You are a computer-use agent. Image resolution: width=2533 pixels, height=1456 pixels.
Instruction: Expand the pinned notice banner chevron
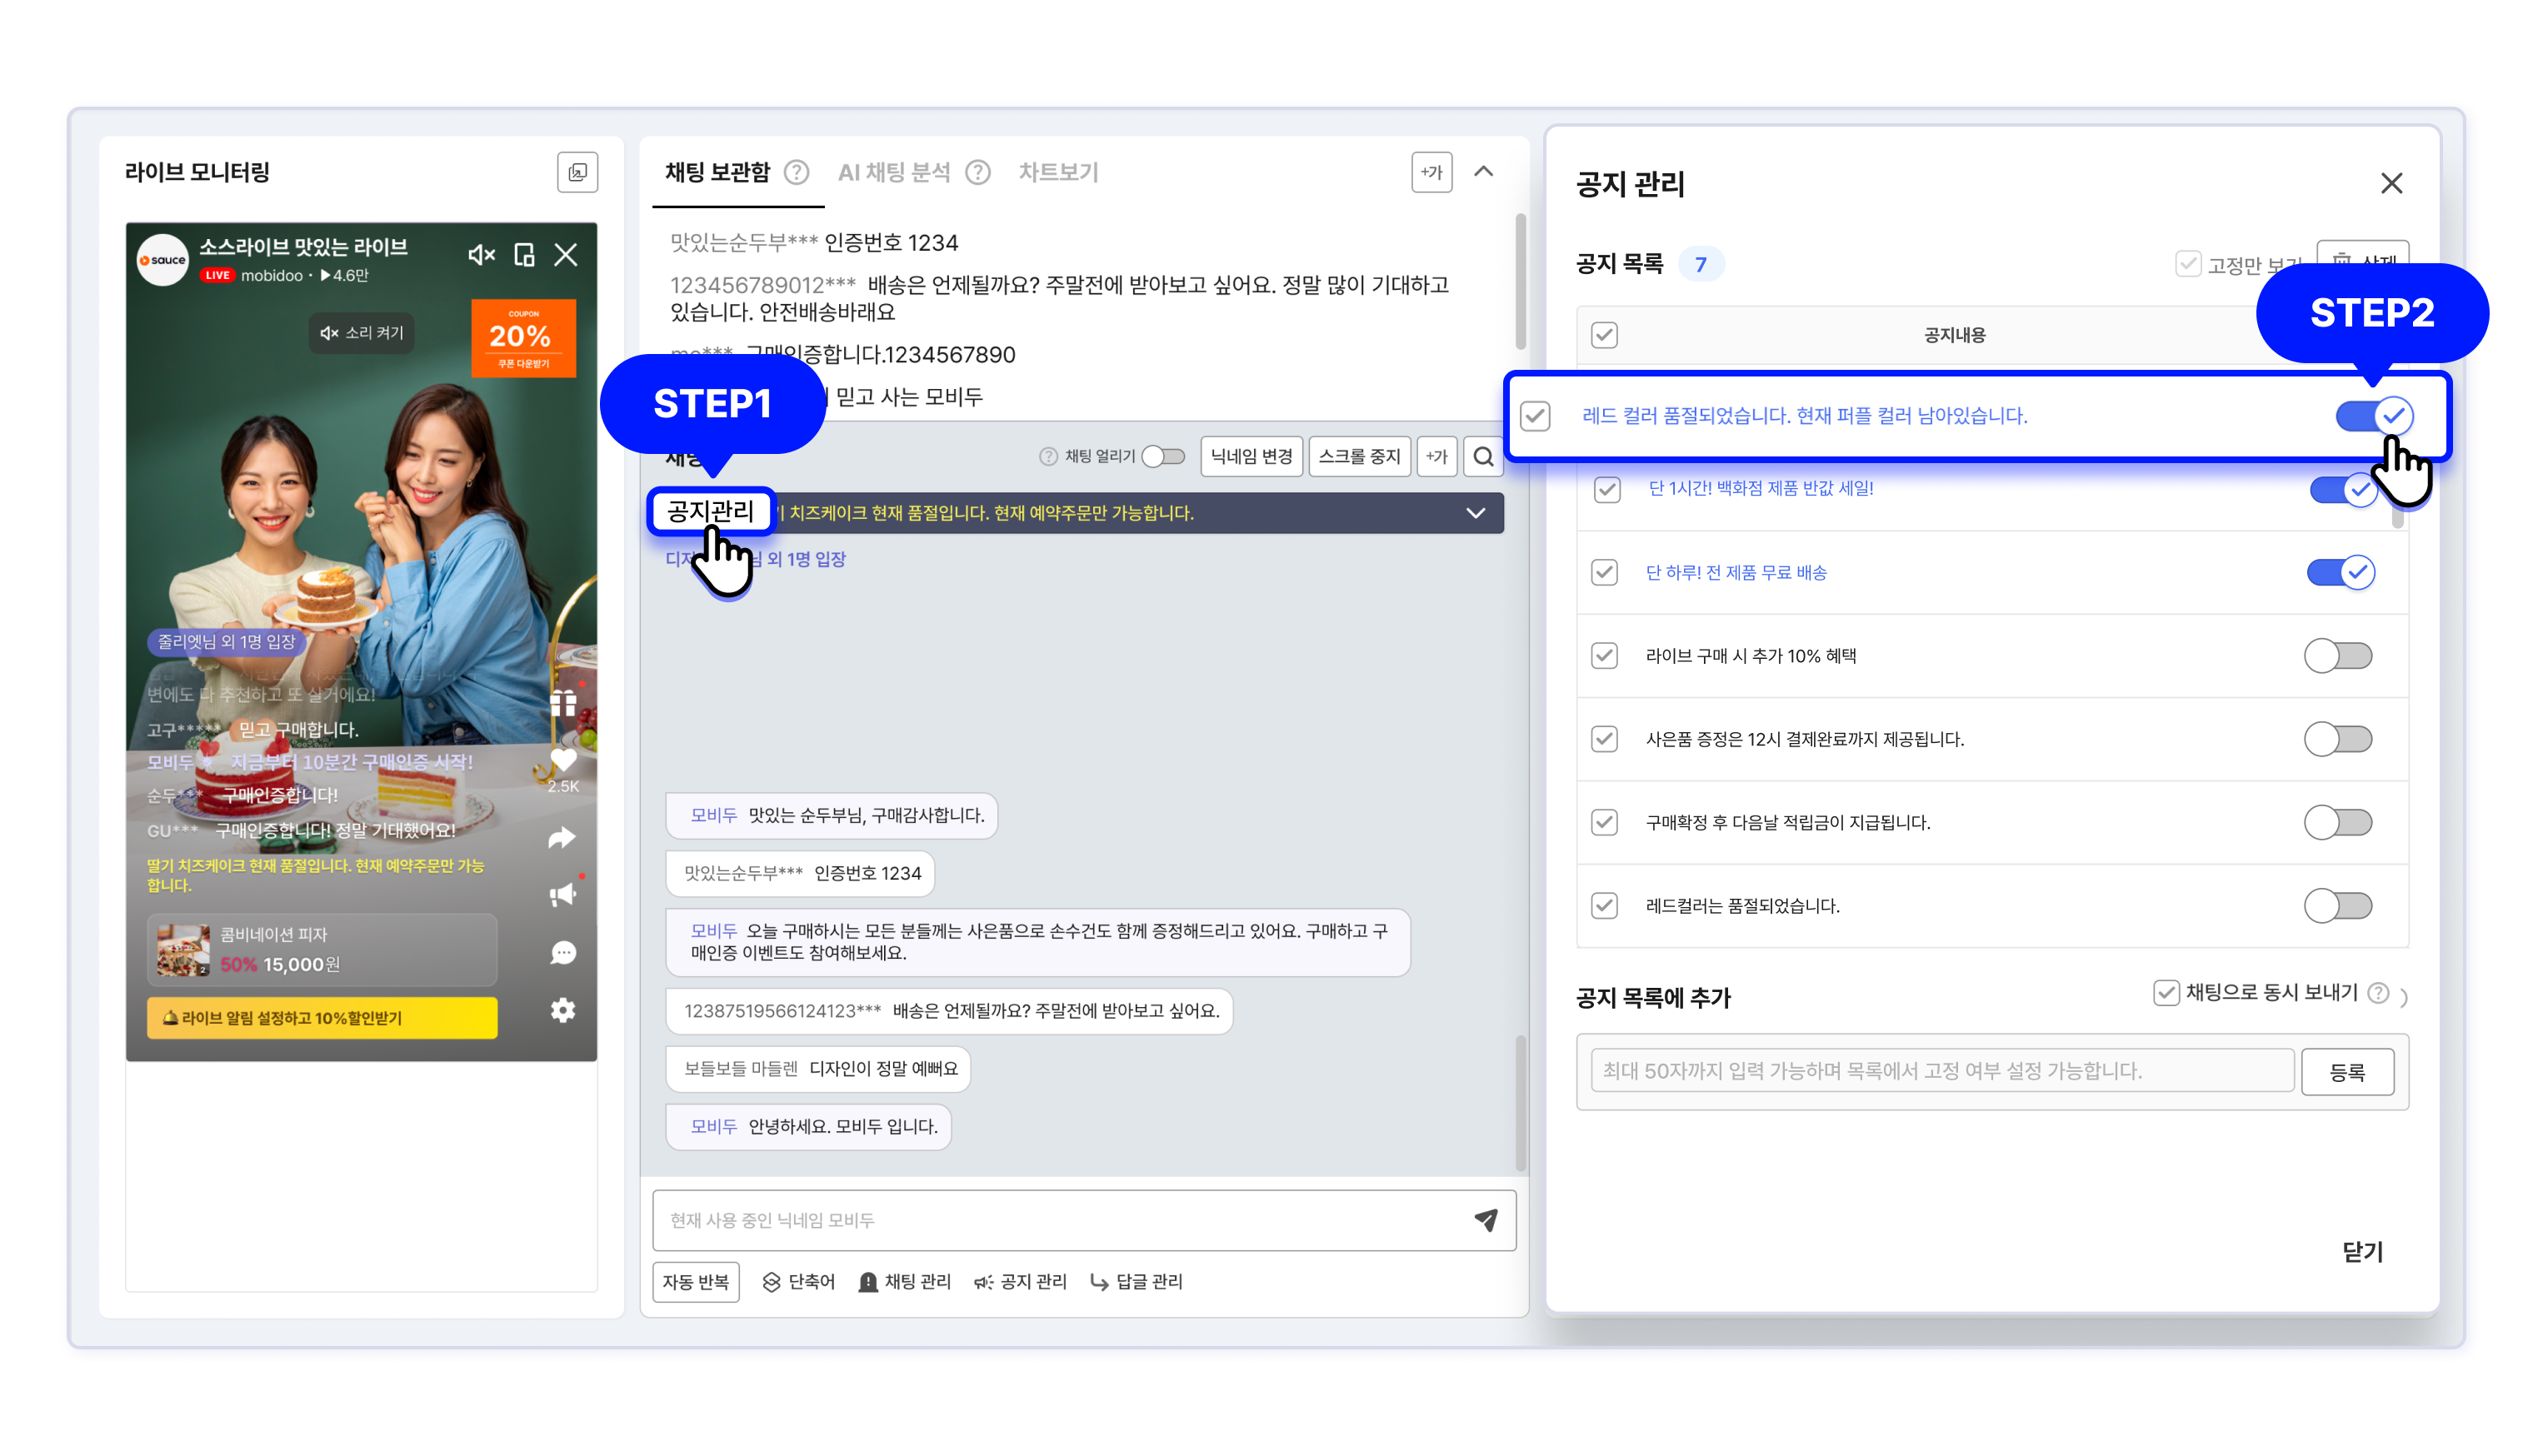click(x=1475, y=513)
